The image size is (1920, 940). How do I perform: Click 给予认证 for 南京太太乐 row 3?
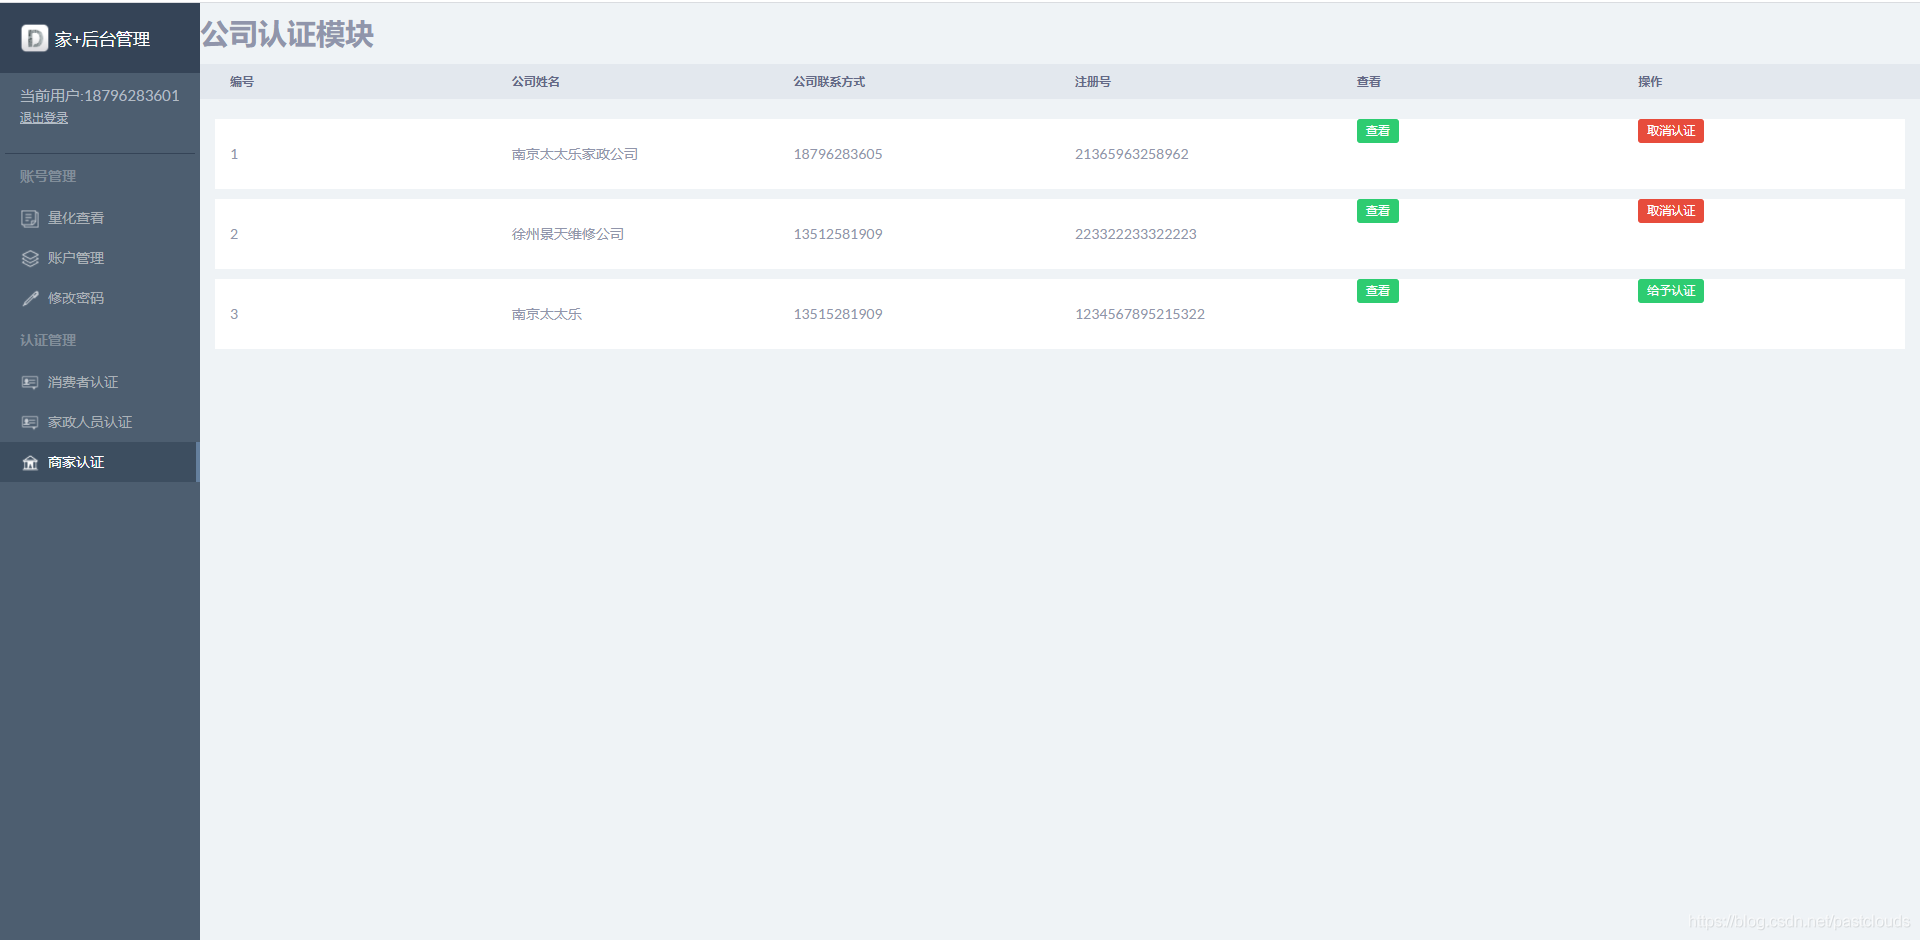tap(1670, 291)
